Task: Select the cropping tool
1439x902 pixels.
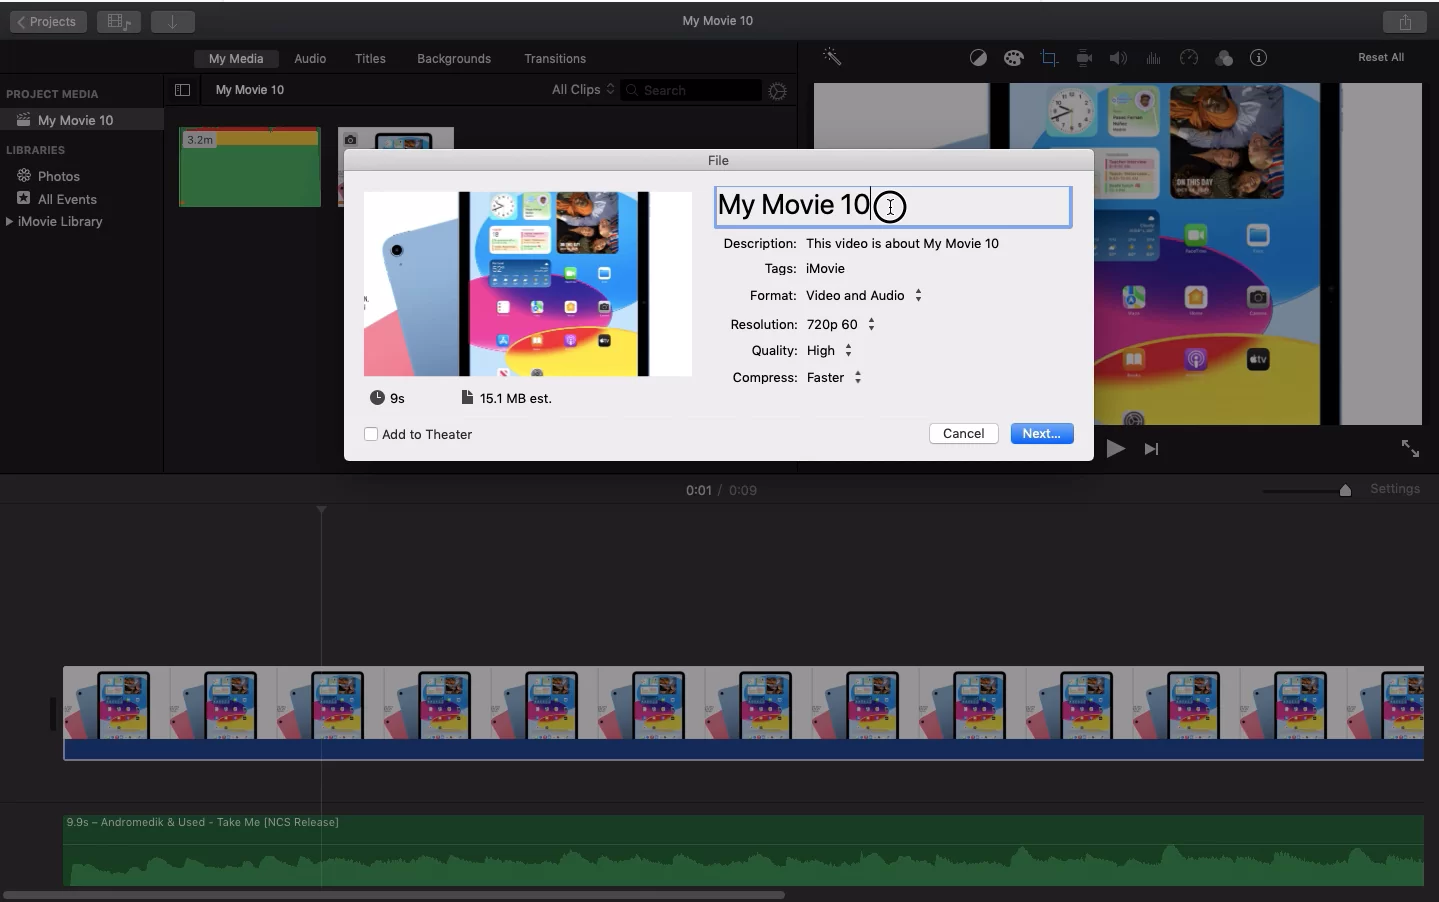Action: point(1049,58)
